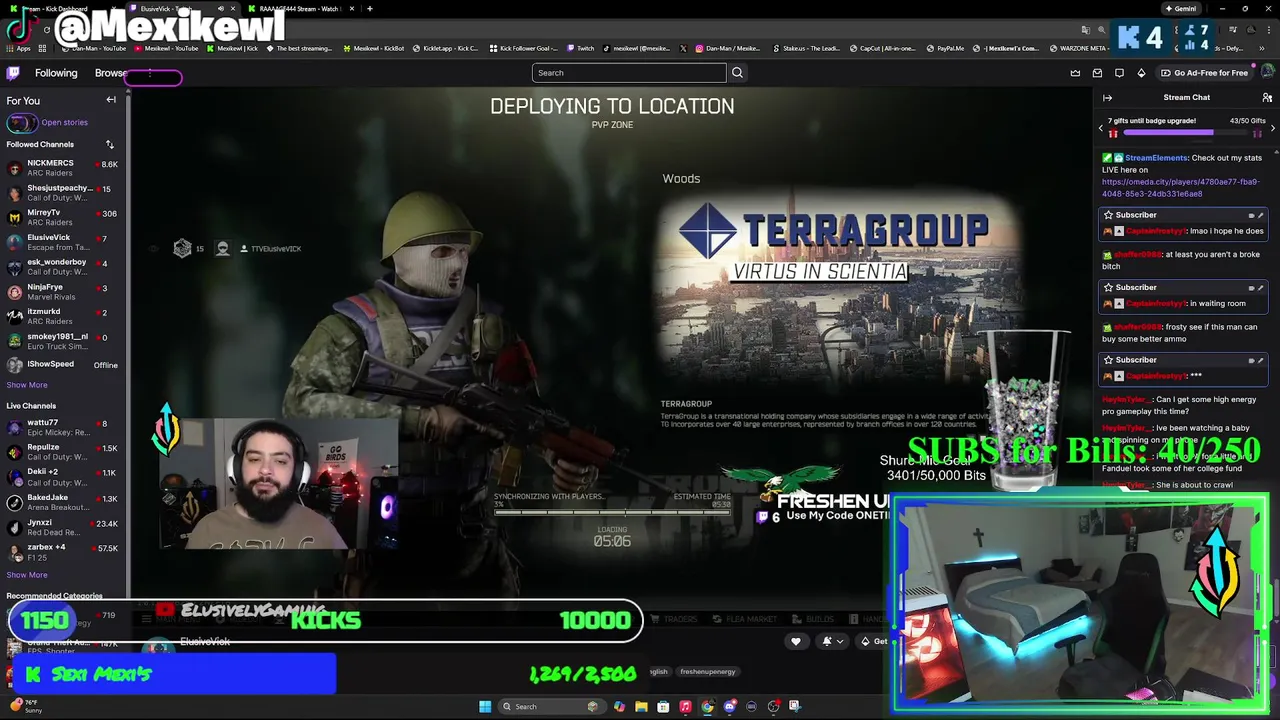1280x720 pixels.
Task: Open the Windows Start menu
Action: point(485,707)
